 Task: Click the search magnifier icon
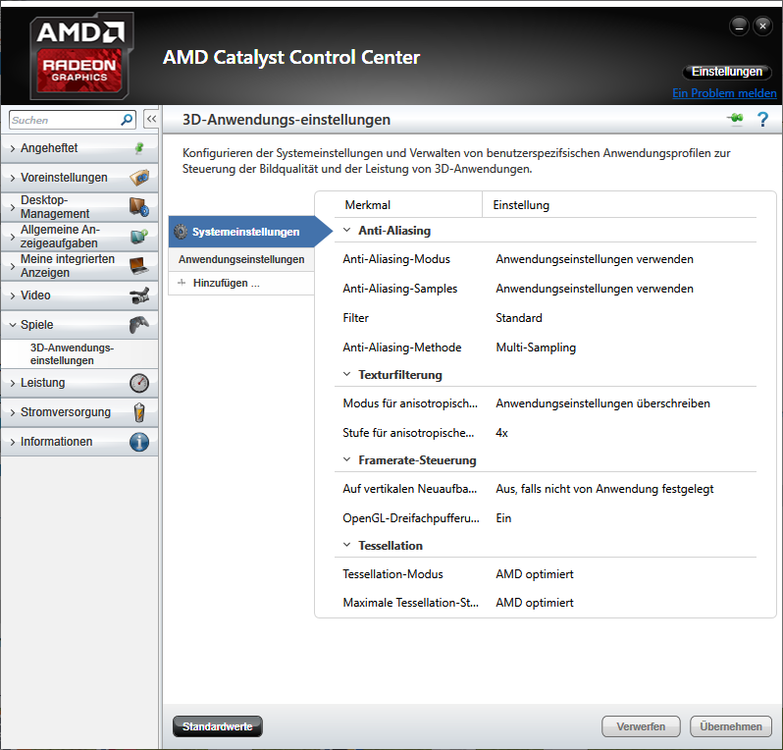(127, 120)
